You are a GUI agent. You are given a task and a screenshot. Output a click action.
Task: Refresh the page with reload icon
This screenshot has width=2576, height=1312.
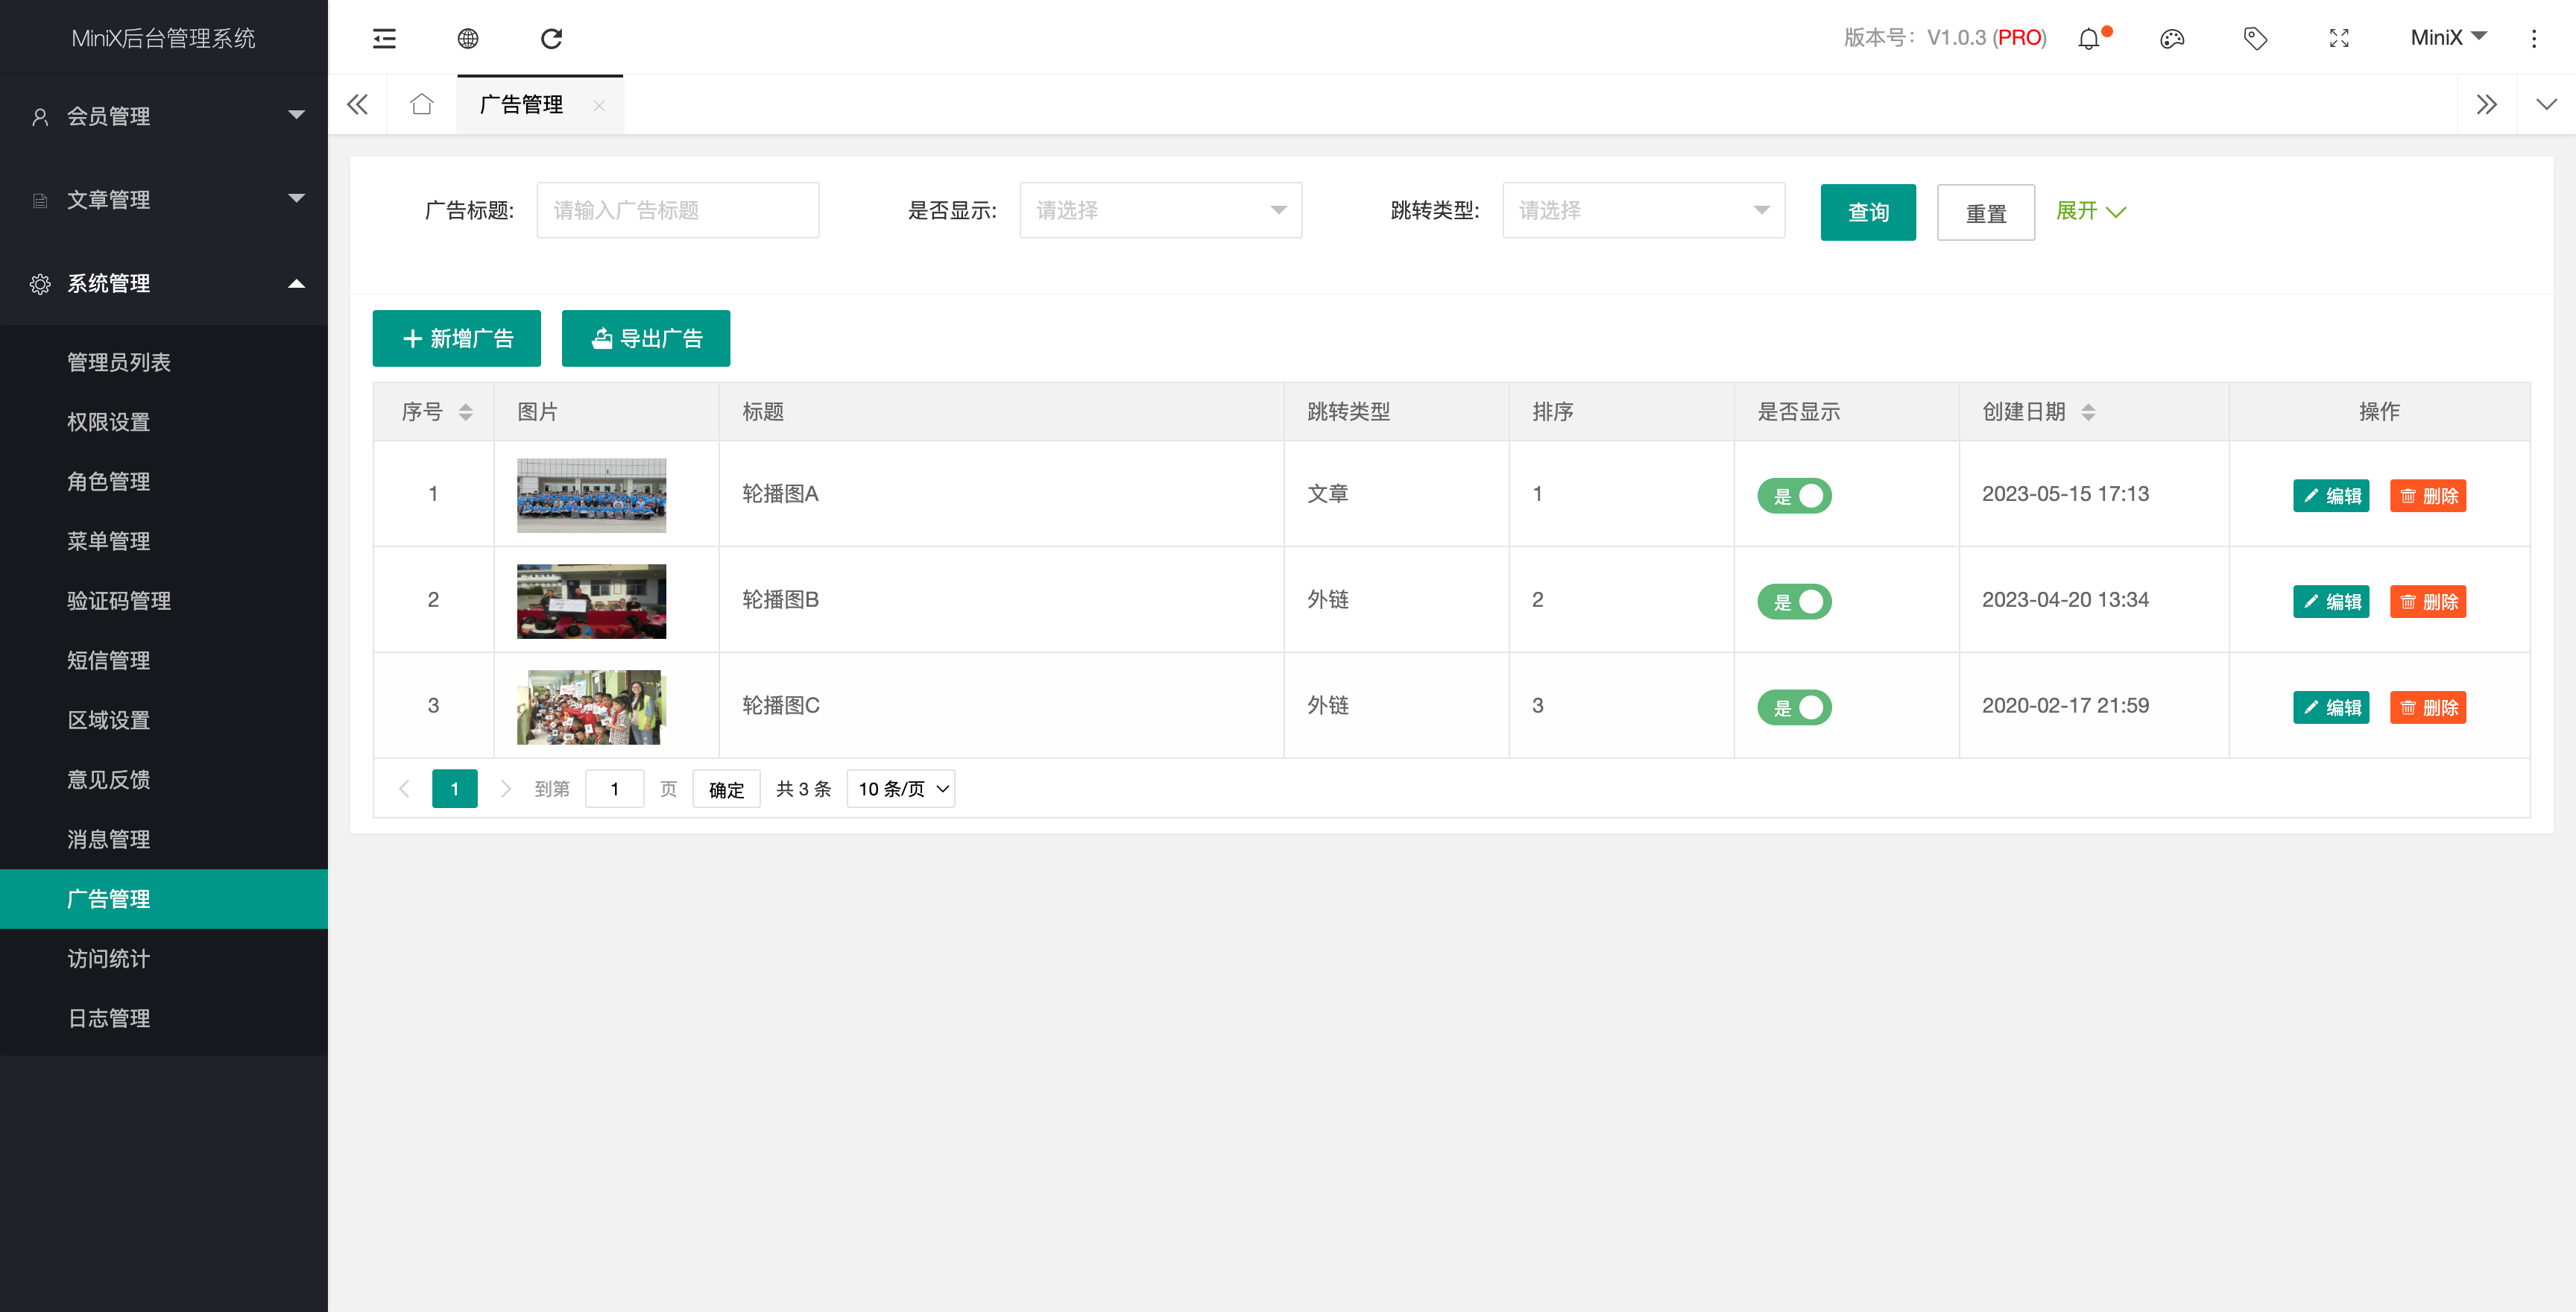pos(551,38)
